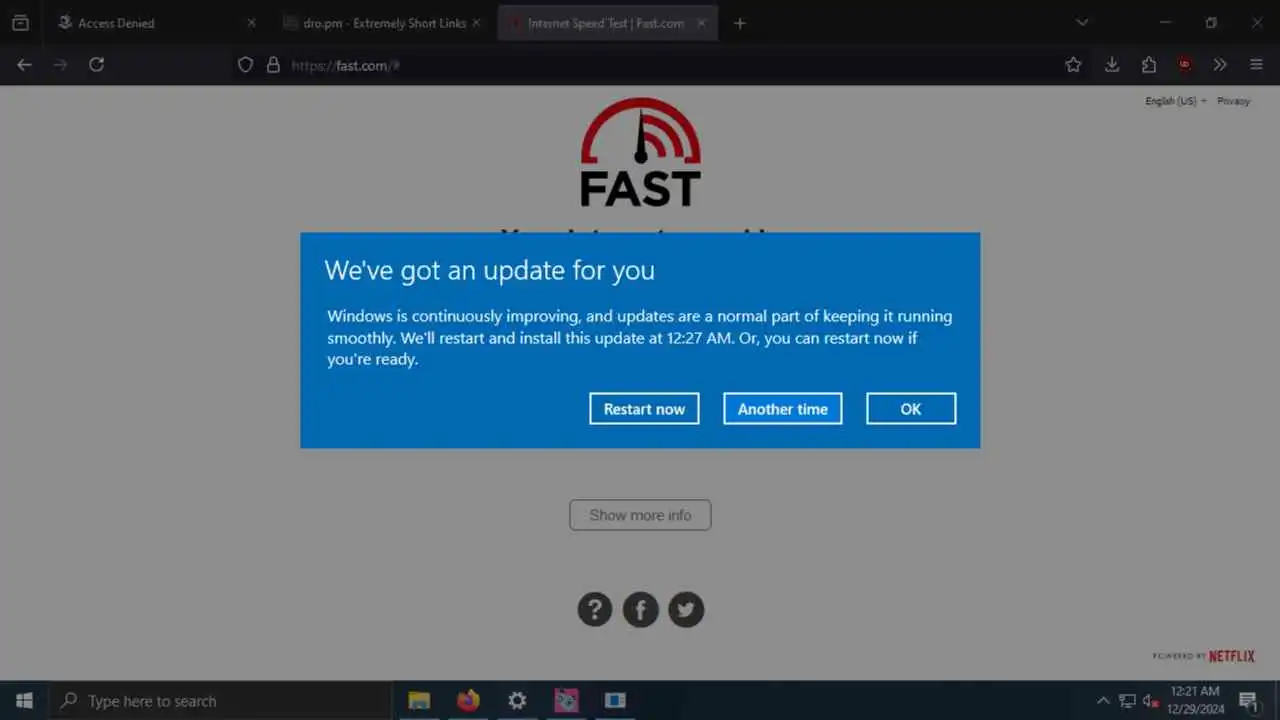The width and height of the screenshot is (1280, 720).
Task: Show hidden system tray icons
Action: pos(1103,701)
